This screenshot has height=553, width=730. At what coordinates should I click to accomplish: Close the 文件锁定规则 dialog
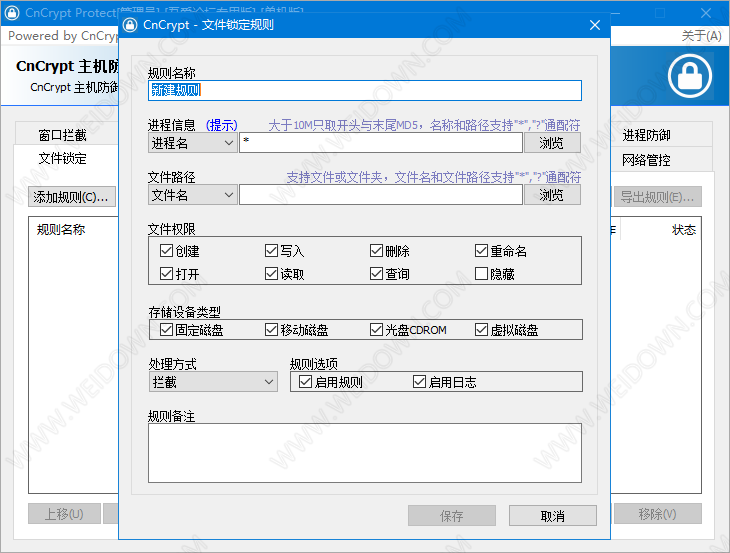pos(595,25)
